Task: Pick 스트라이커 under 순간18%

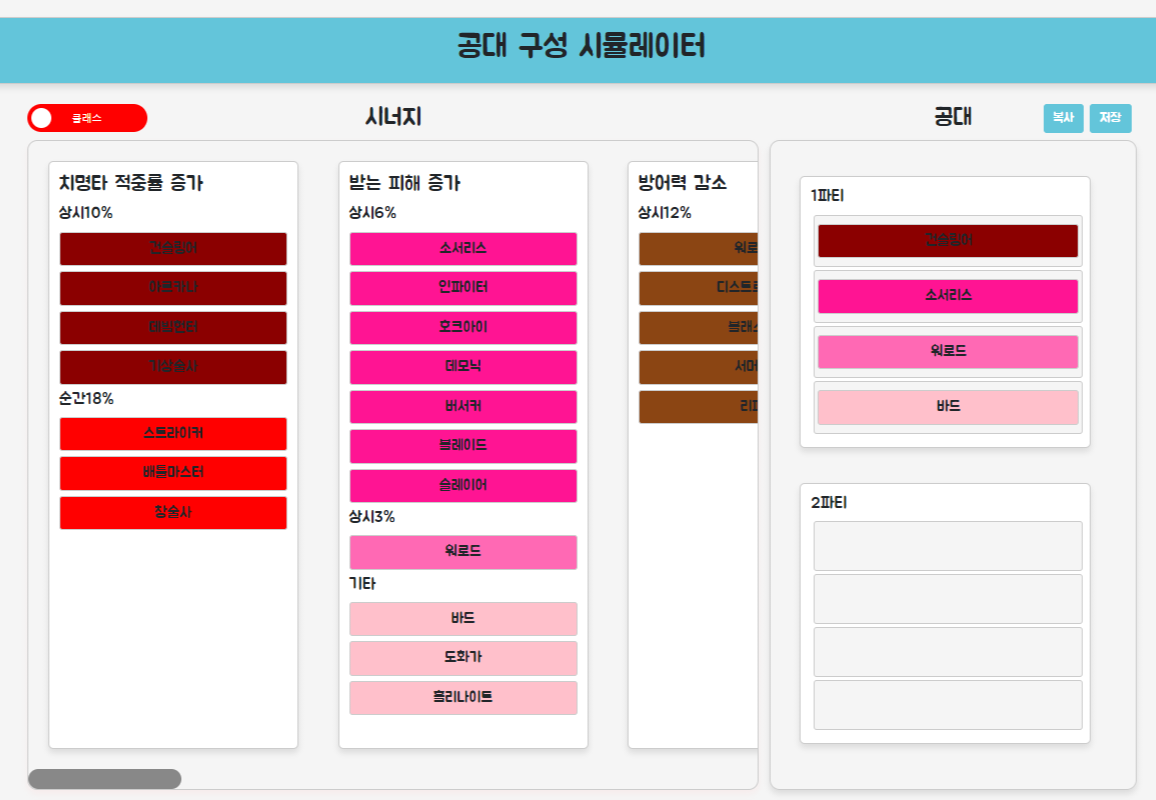Action: tap(173, 434)
